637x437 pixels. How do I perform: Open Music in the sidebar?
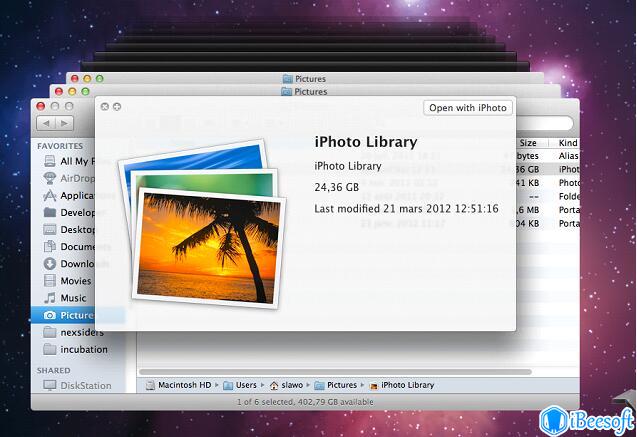tap(65, 298)
